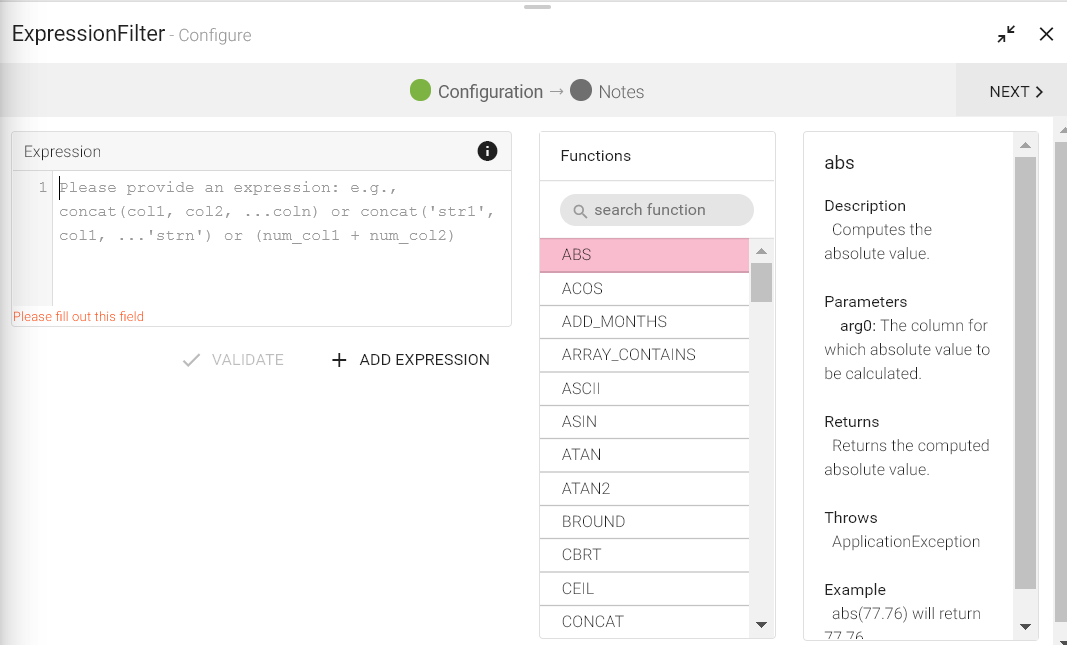This screenshot has width=1067, height=645.
Task: Select the ACOS function
Action: click(644, 289)
